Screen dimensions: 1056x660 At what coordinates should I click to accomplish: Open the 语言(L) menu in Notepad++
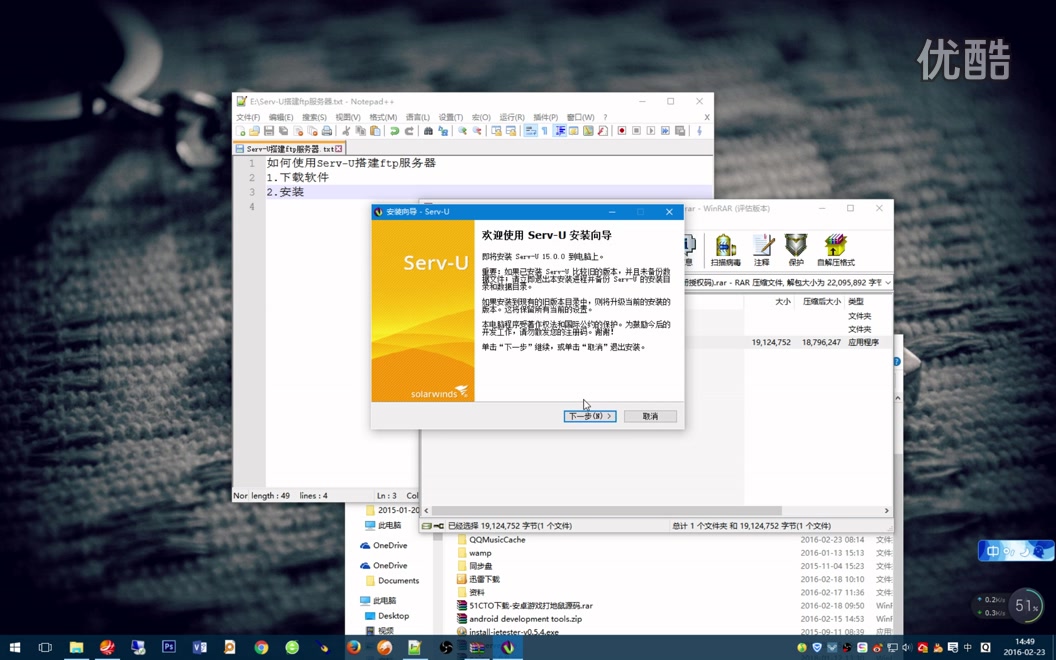pos(418,117)
